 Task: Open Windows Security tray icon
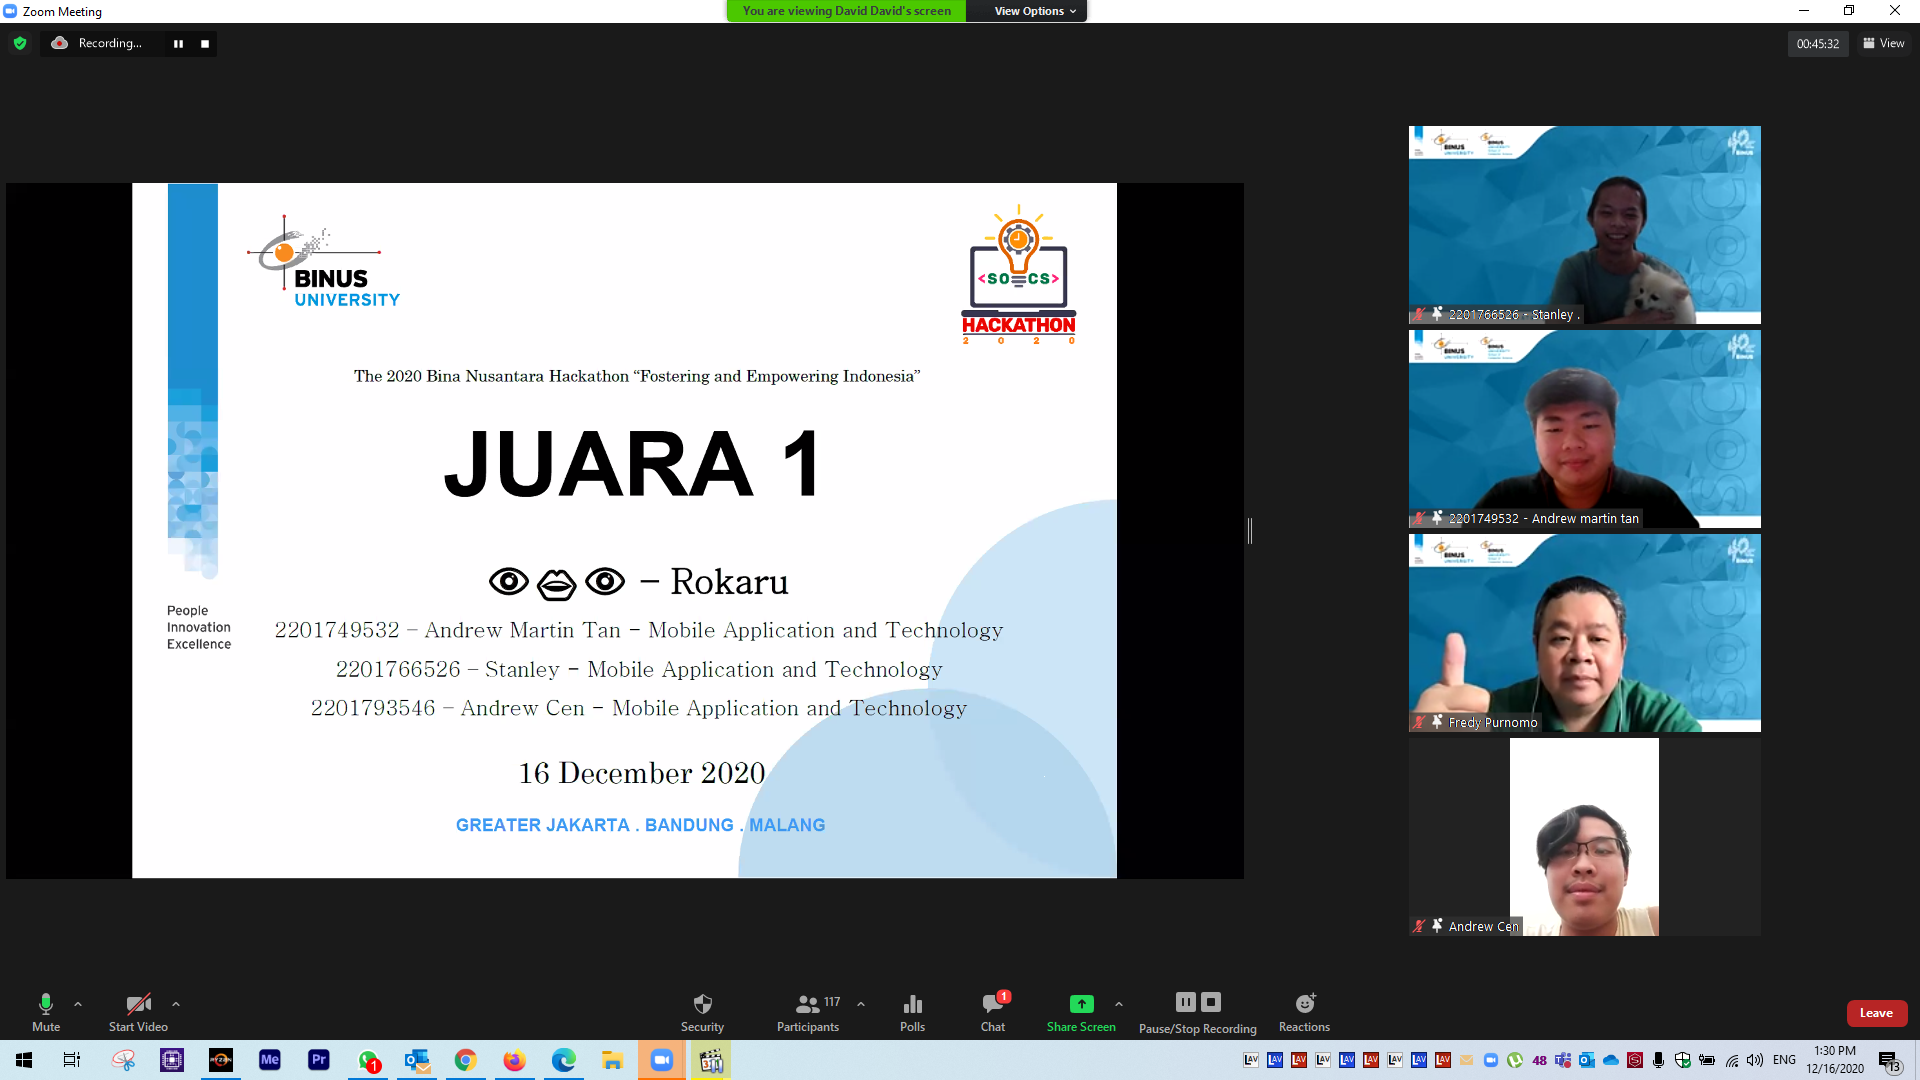point(1683,1060)
